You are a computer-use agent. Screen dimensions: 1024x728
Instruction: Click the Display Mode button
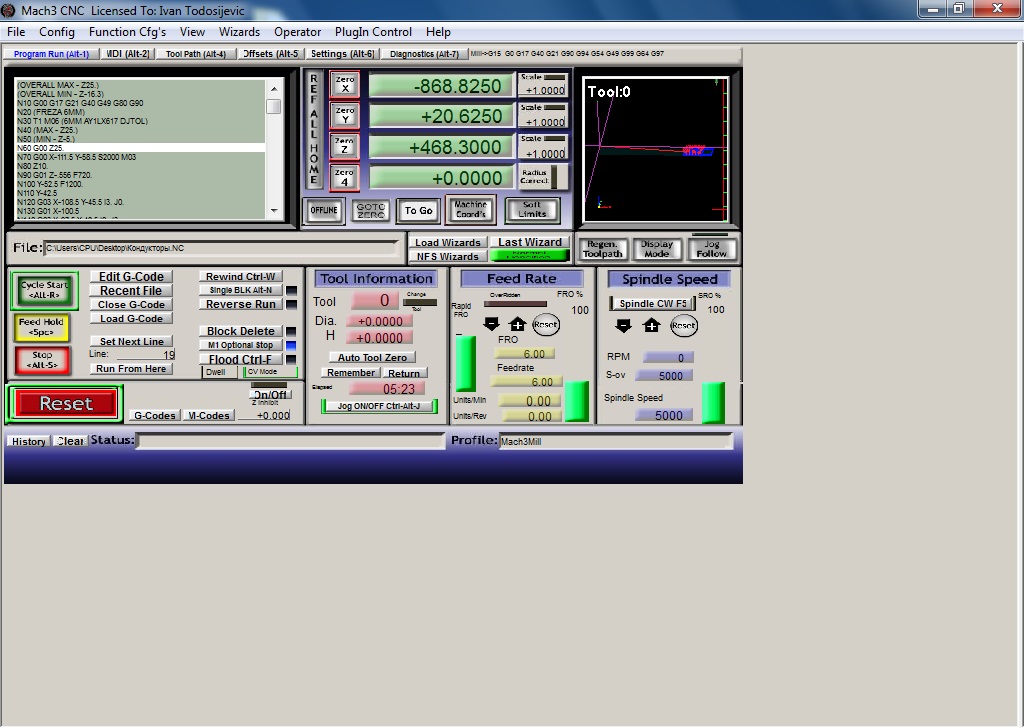click(x=656, y=249)
